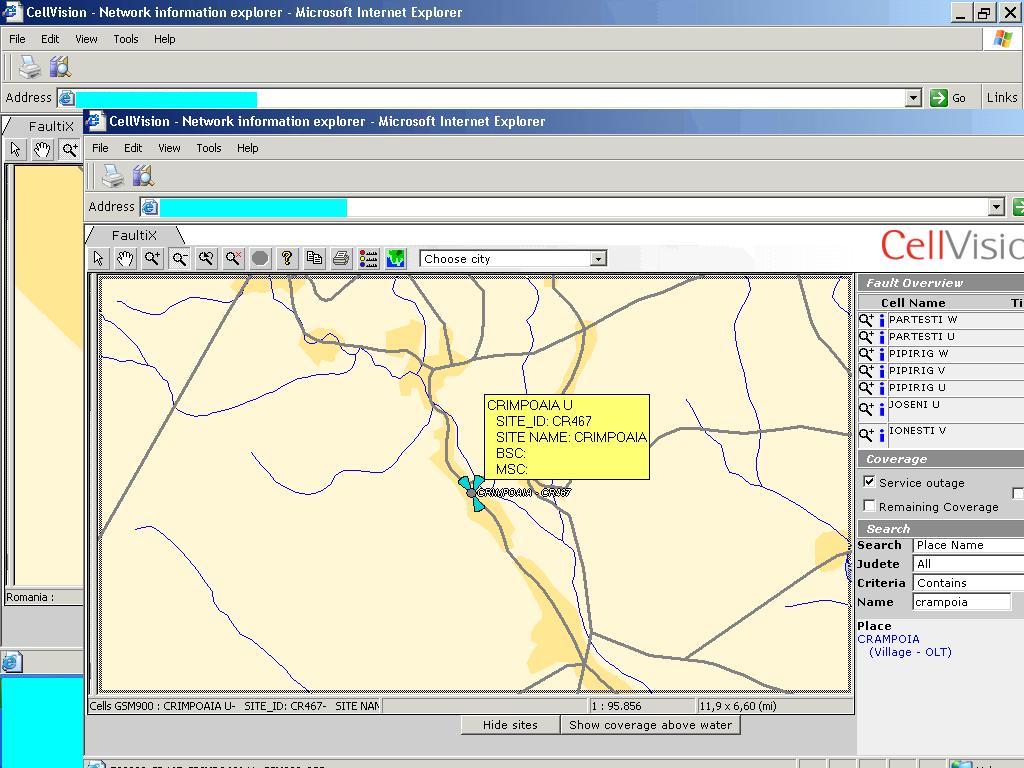Check the Remaining Coverage checkbox
This screenshot has width=1024, height=768.
869,506
